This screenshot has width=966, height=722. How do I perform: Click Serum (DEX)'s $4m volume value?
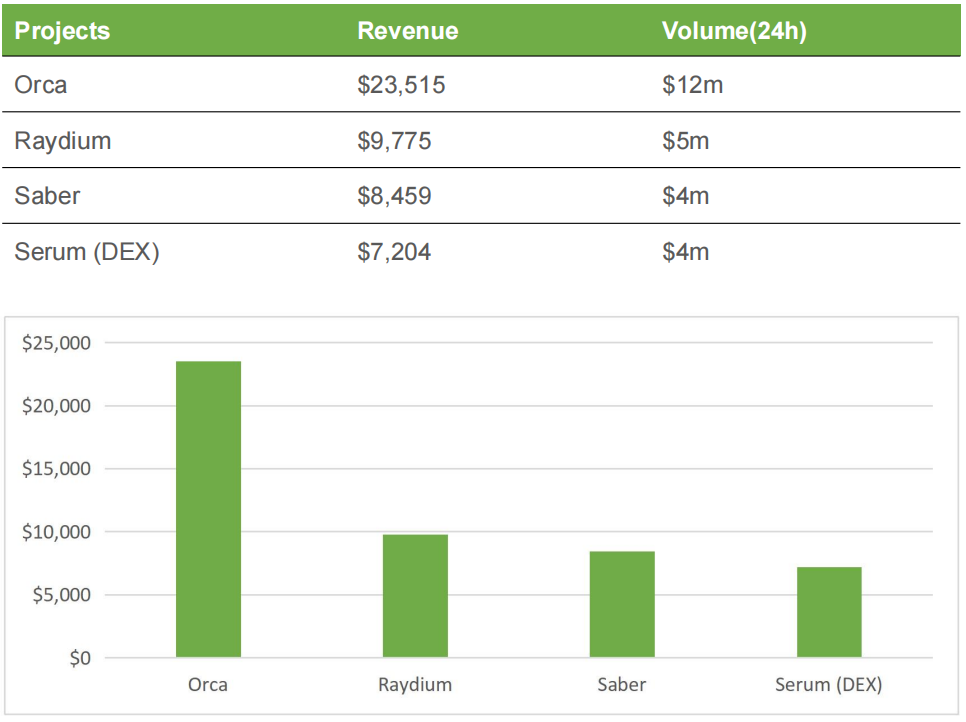[686, 252]
